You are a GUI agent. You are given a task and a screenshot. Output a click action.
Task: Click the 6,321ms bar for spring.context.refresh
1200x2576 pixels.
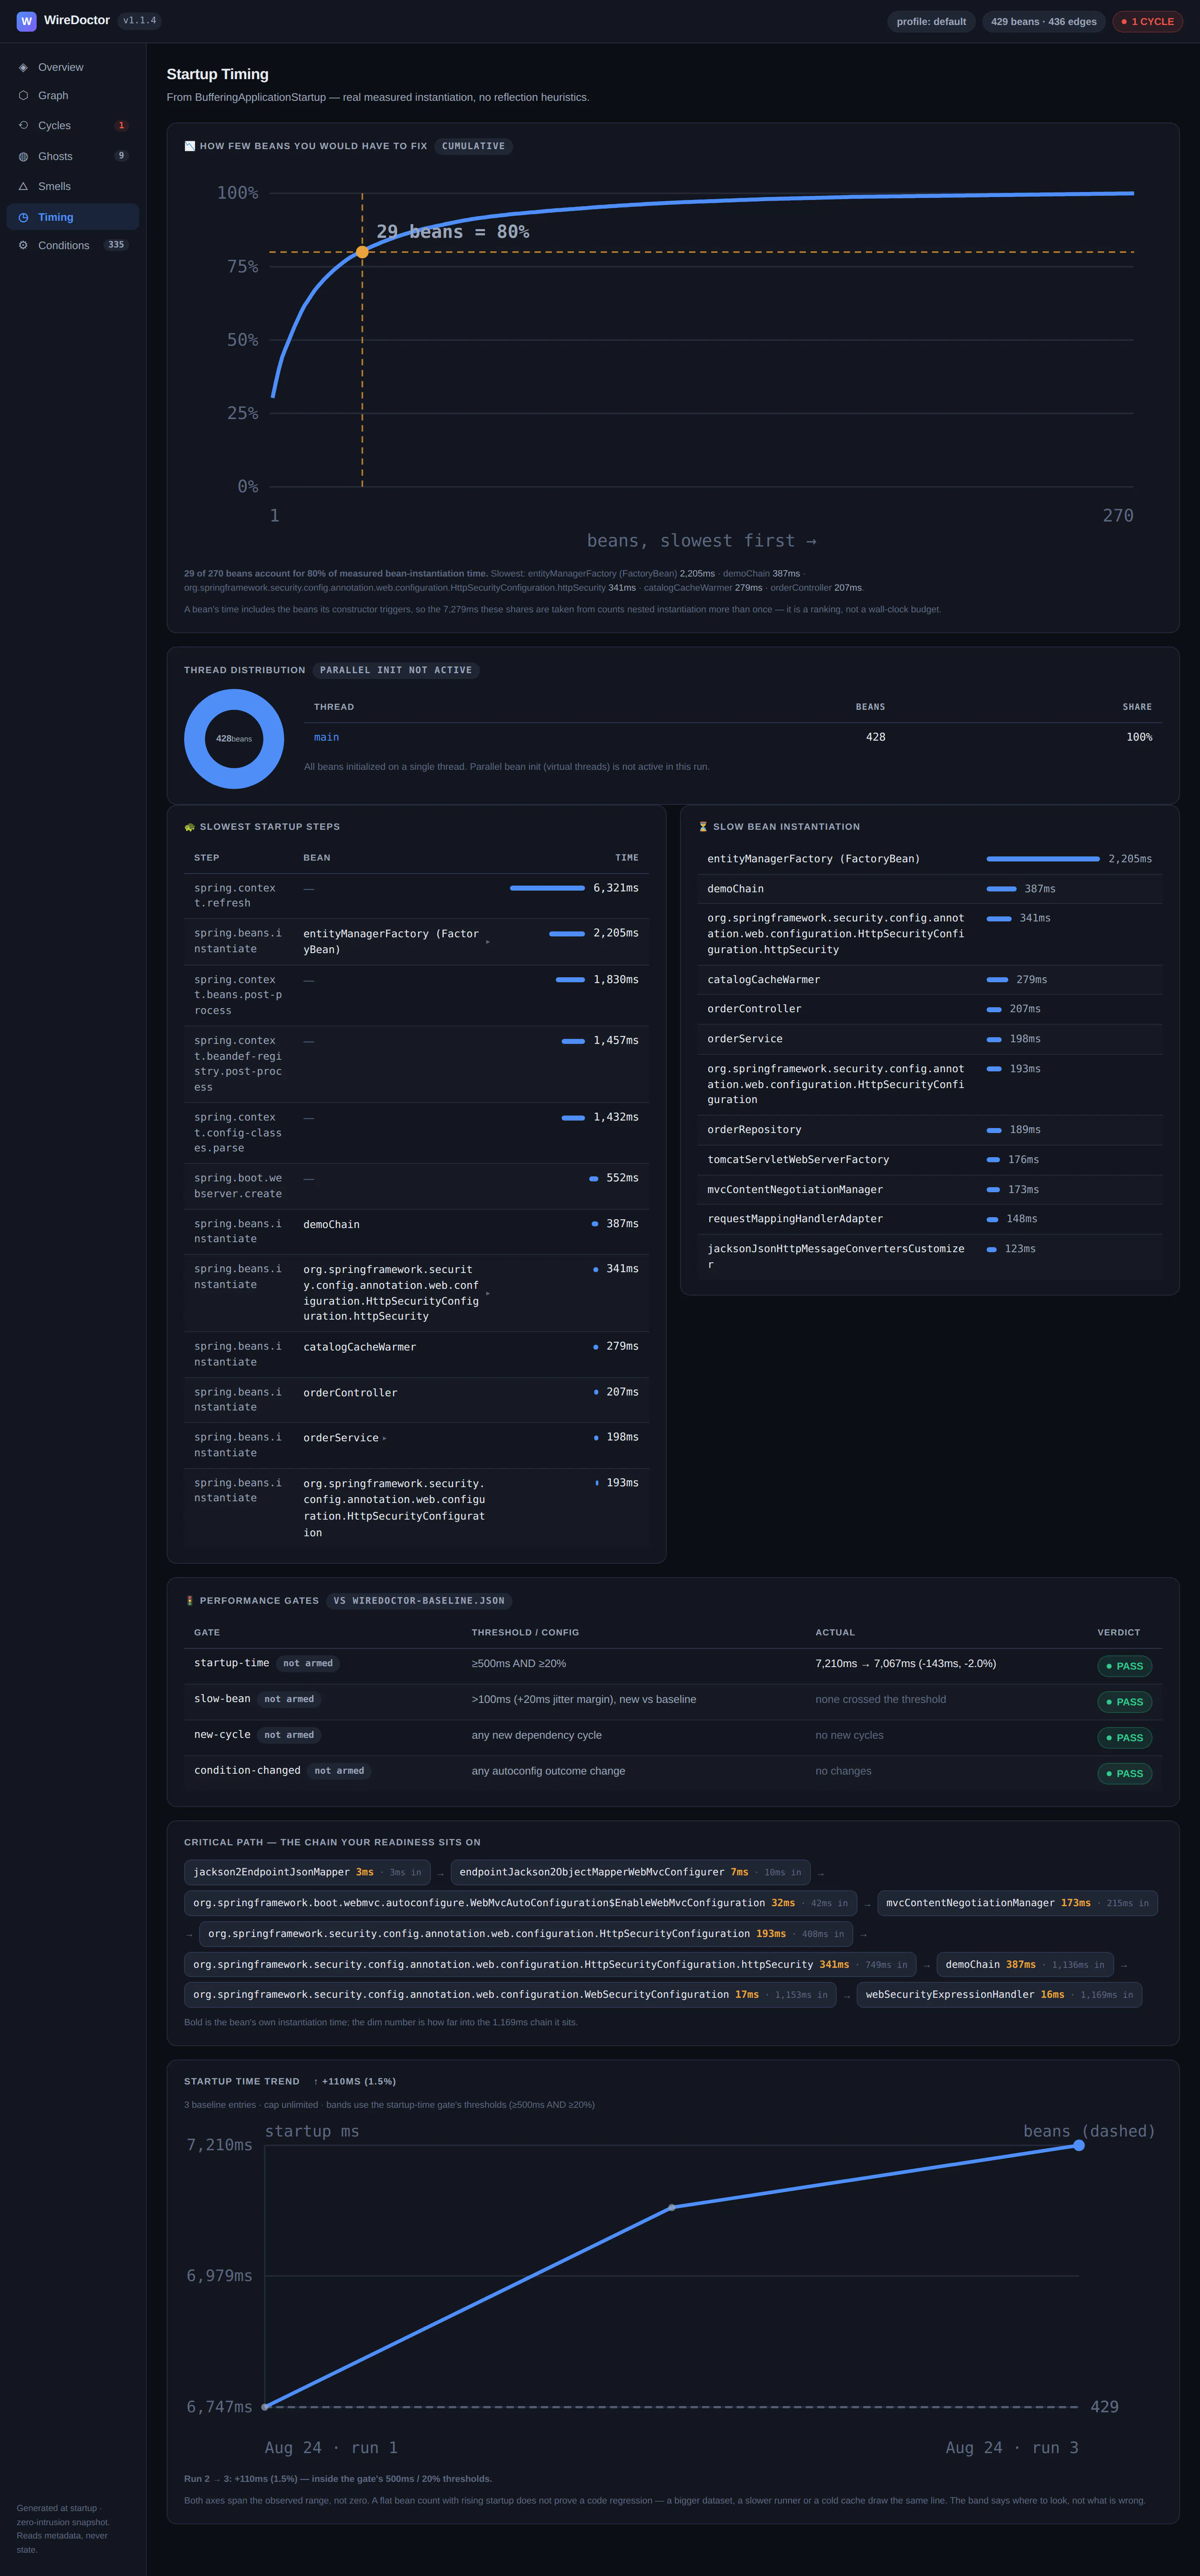547,888
